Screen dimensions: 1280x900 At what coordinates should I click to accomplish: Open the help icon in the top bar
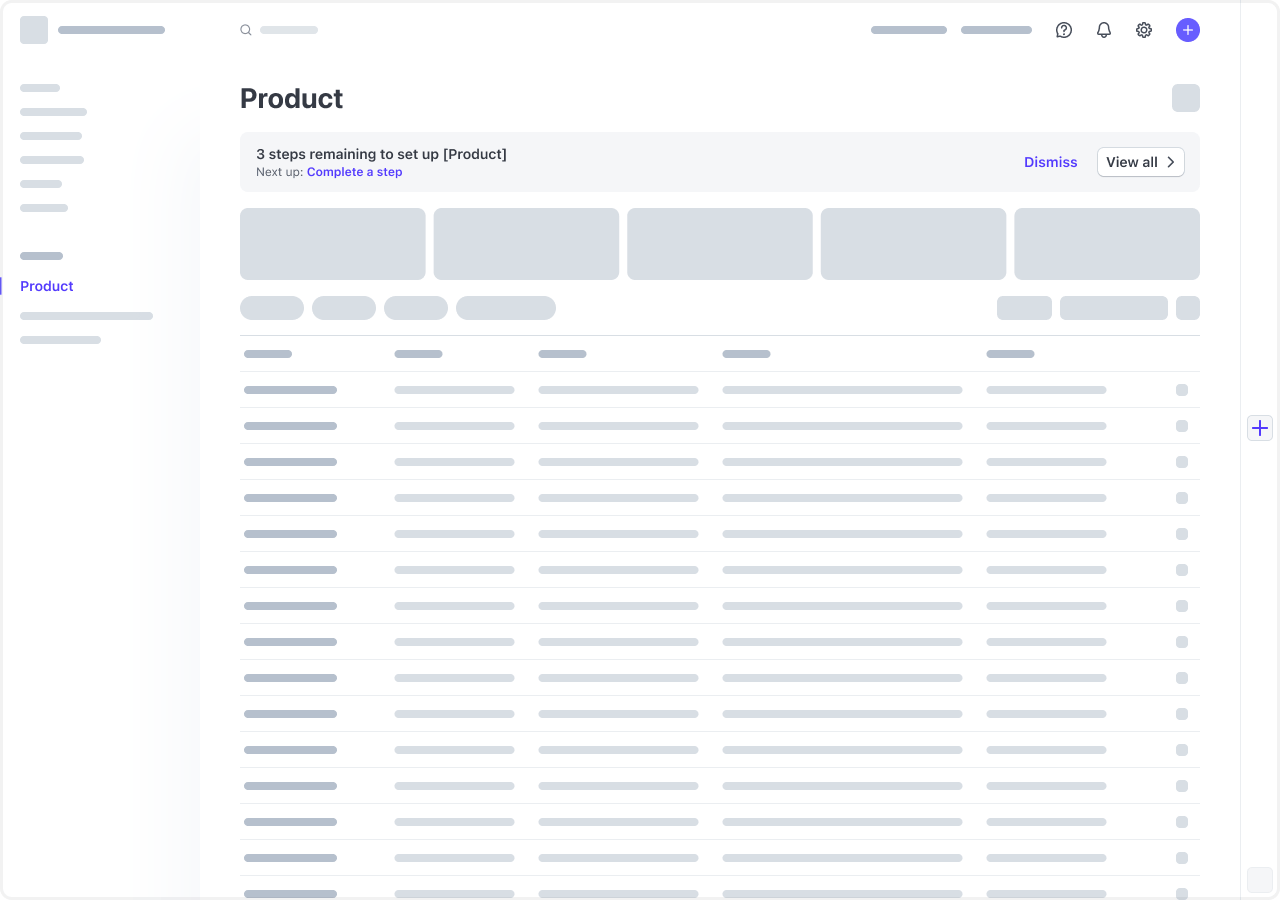(x=1063, y=30)
